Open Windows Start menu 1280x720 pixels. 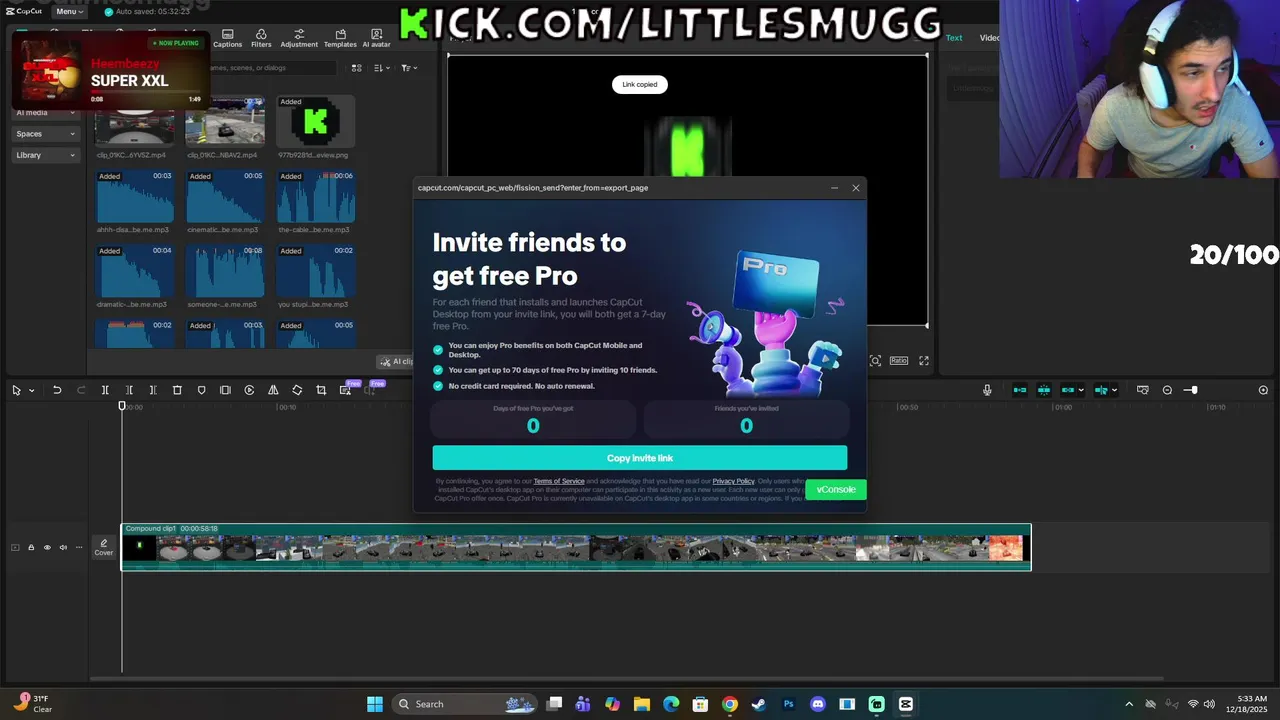[x=375, y=704]
